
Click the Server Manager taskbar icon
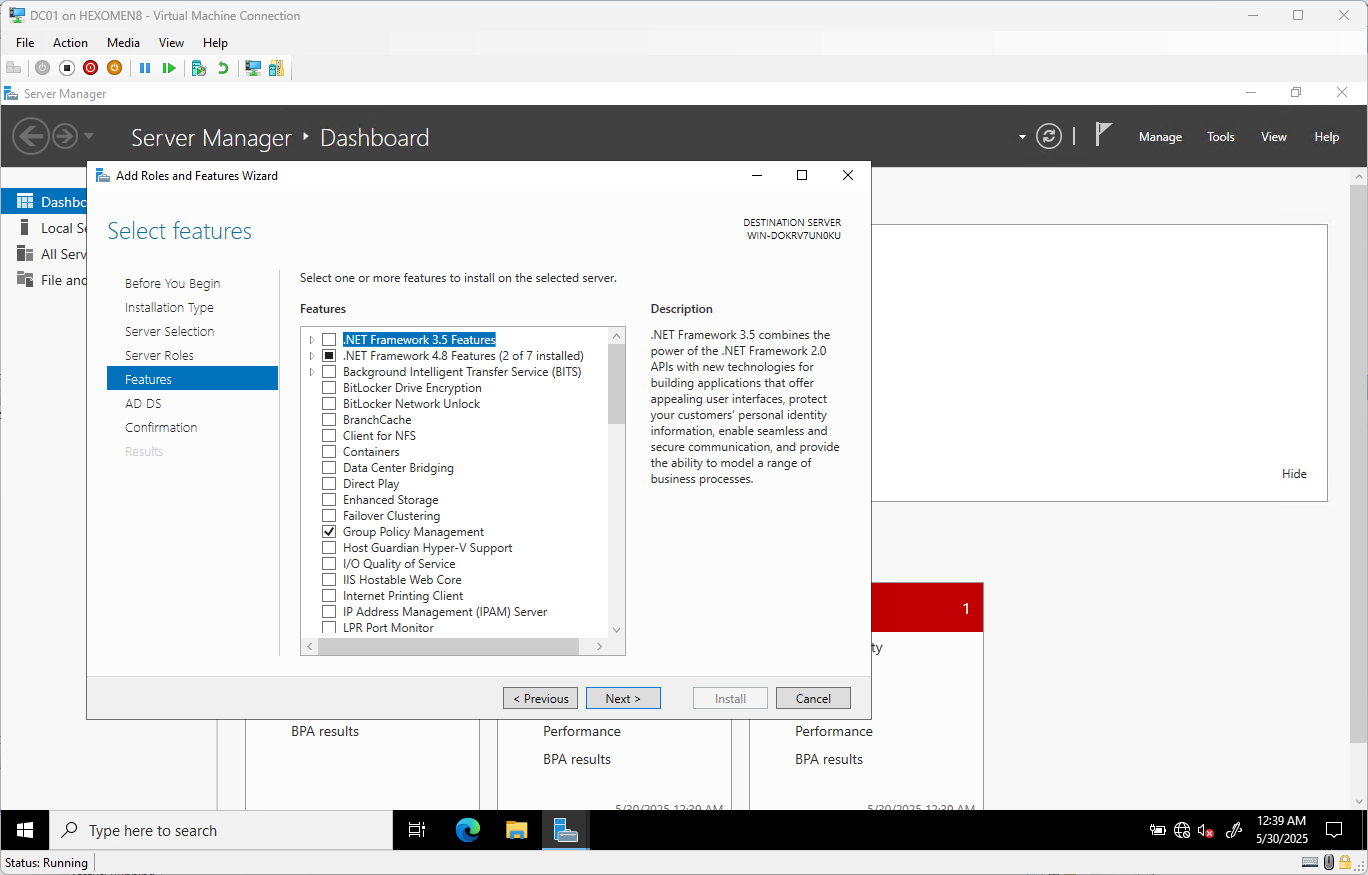coord(566,830)
